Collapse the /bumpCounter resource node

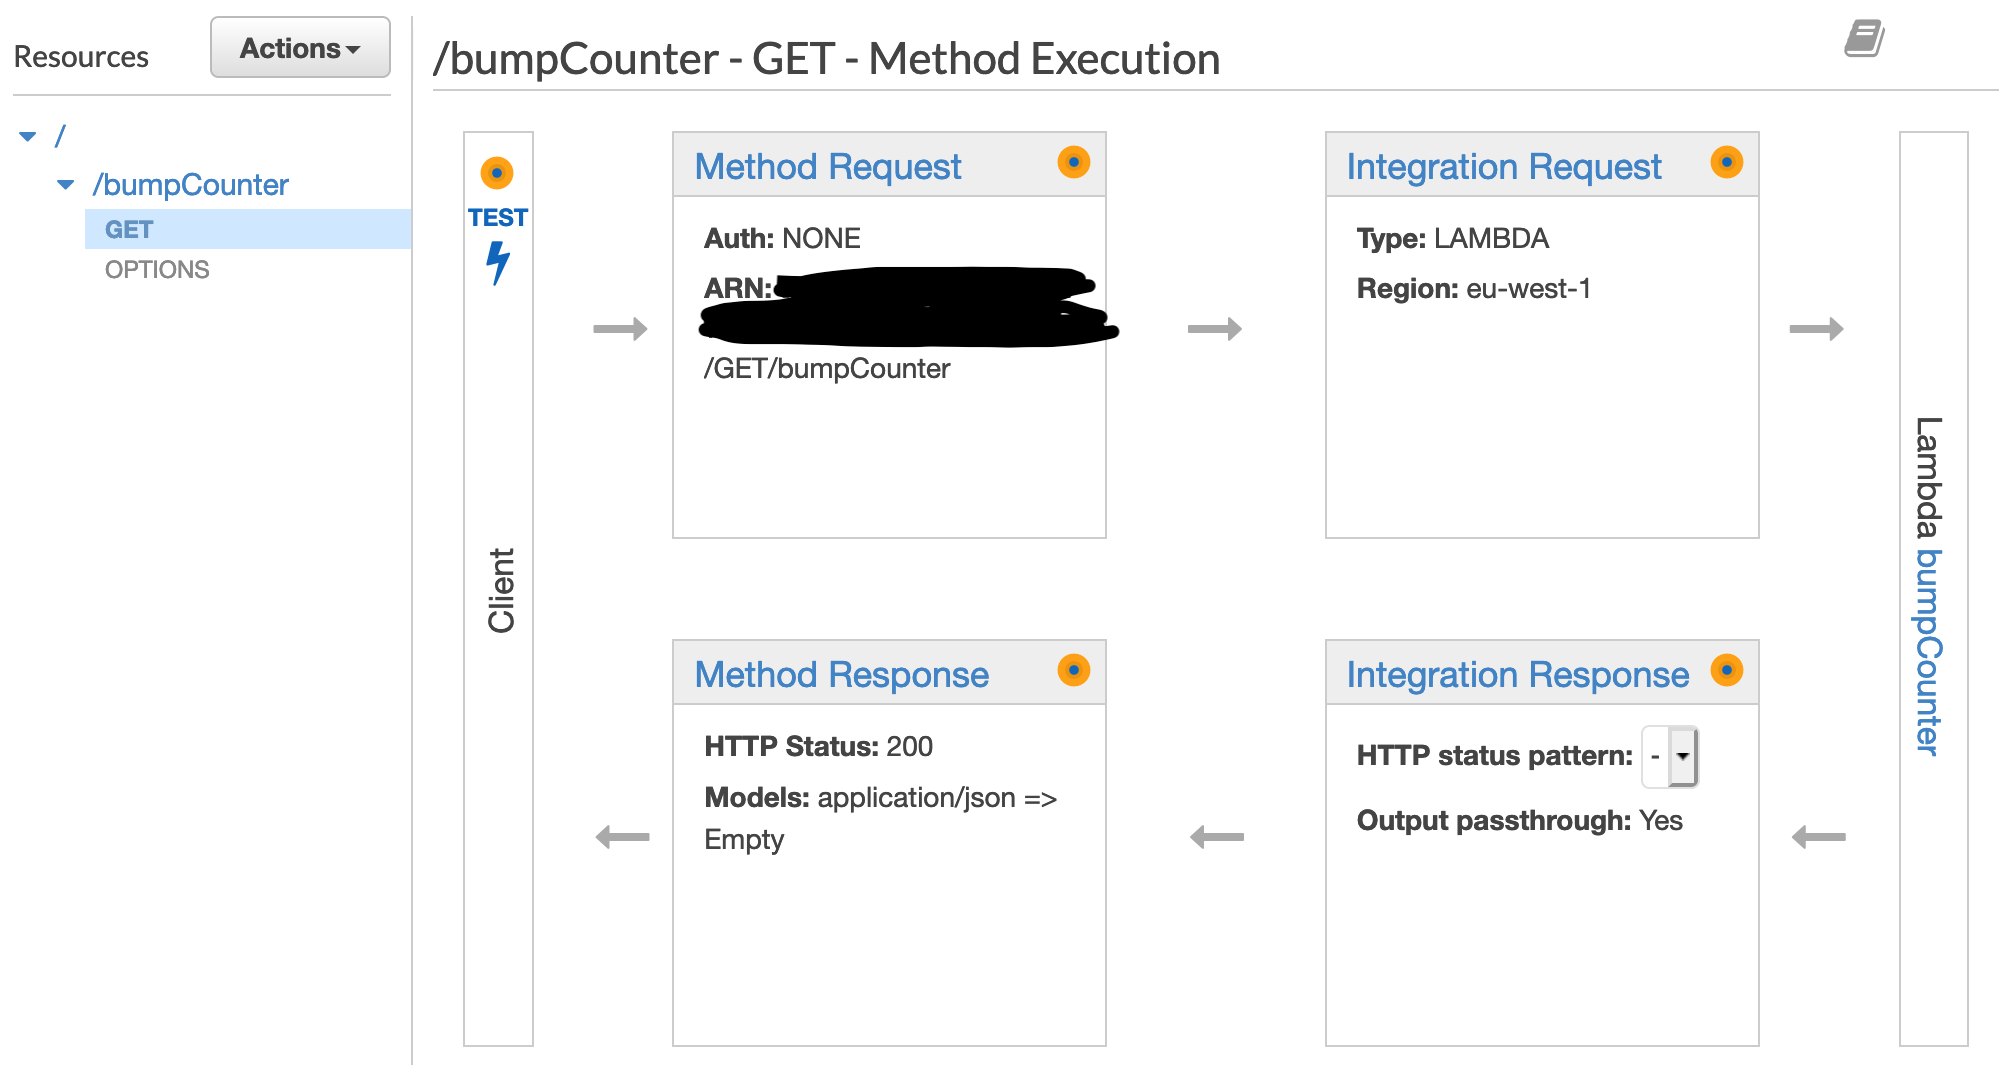66,185
